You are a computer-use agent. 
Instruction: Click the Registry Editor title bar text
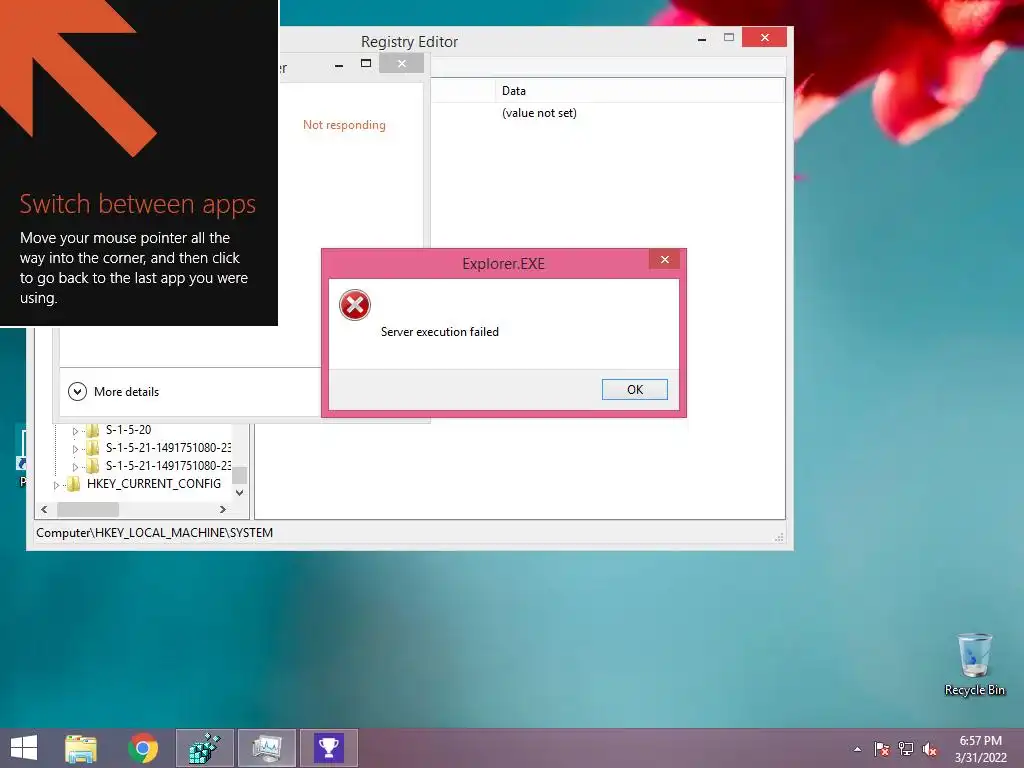click(409, 41)
